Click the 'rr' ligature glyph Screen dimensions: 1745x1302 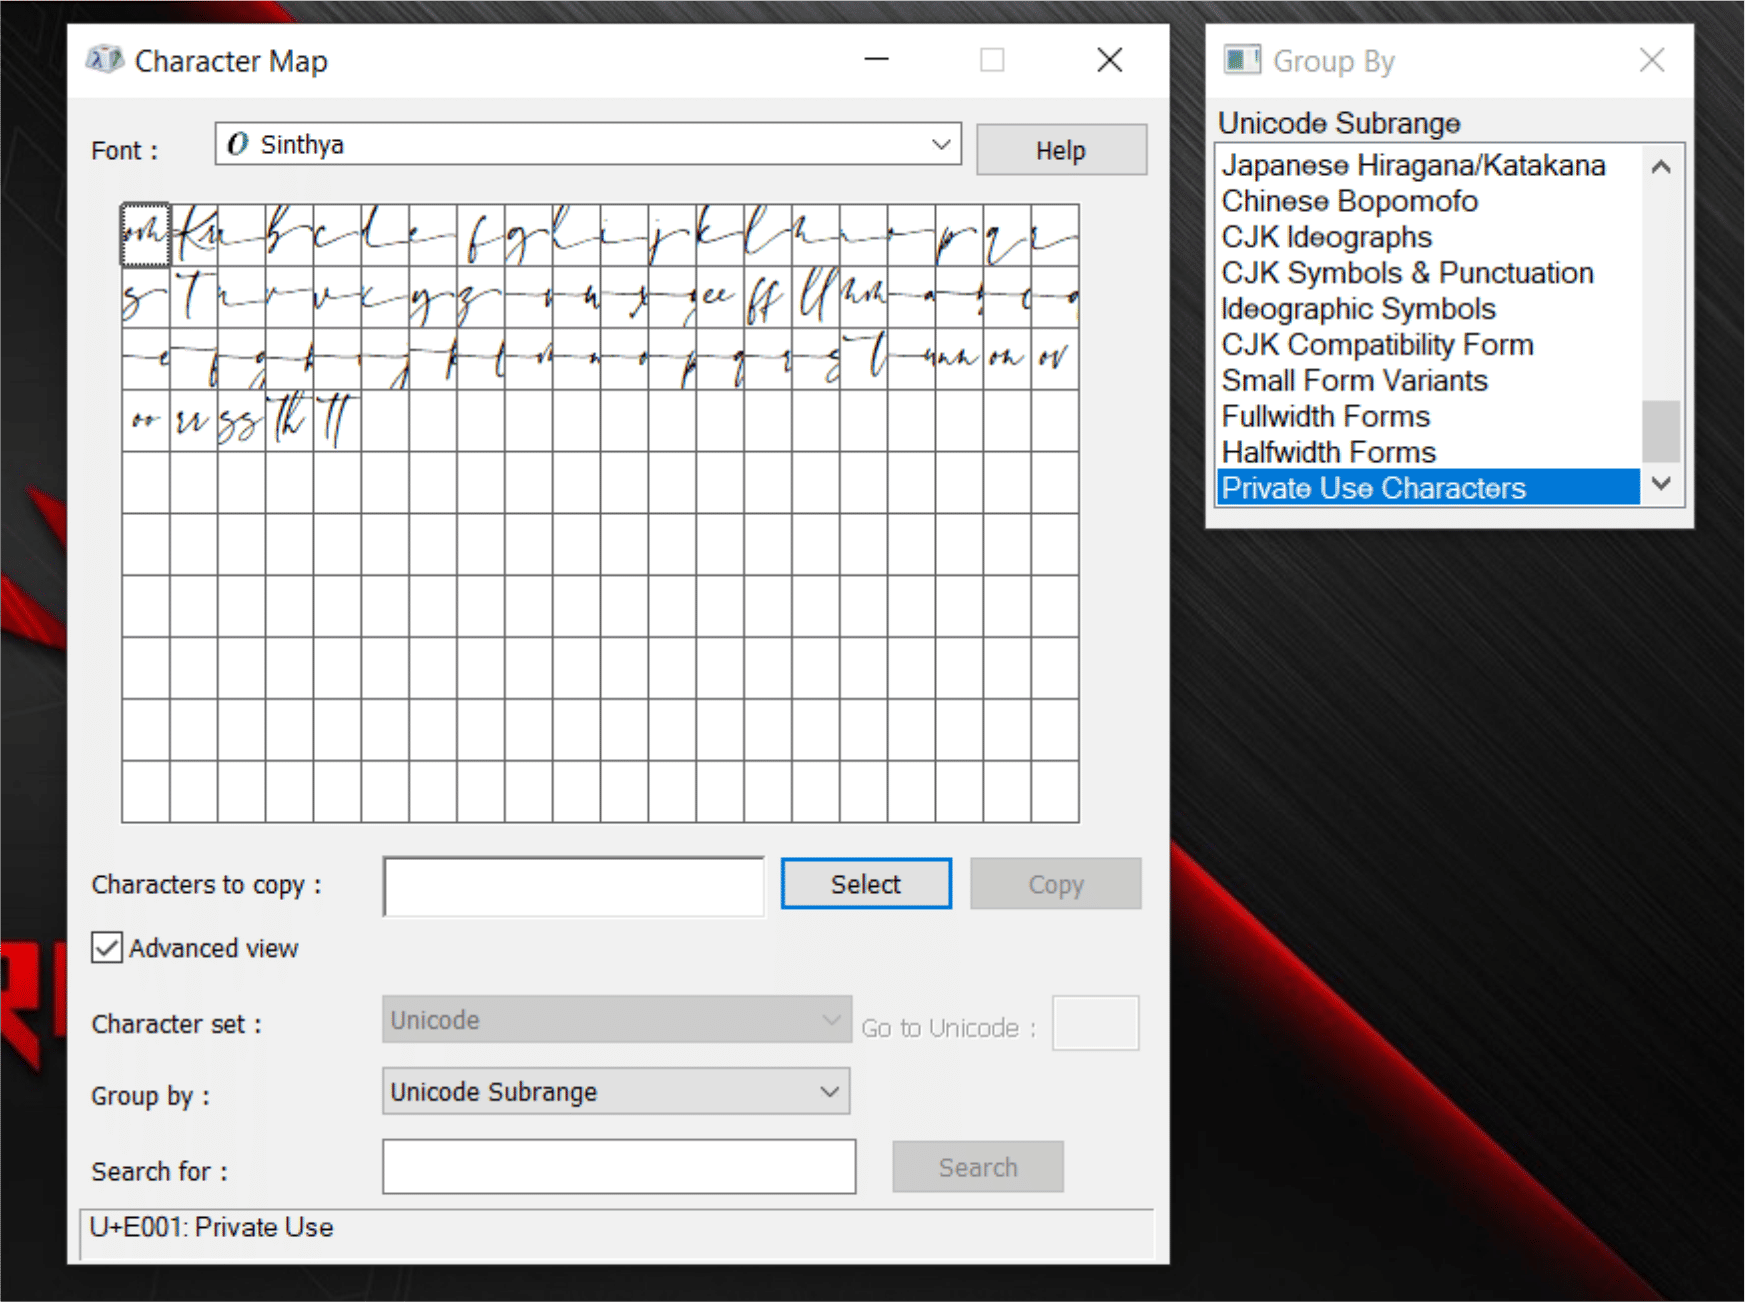[x=193, y=422]
